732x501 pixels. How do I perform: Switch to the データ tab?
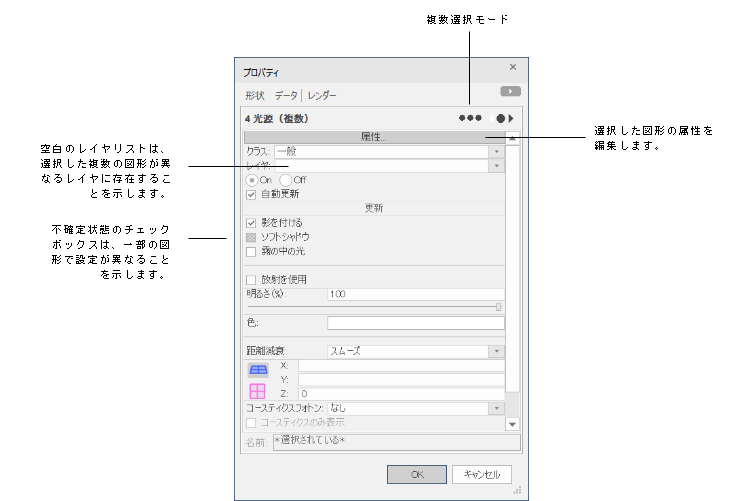coord(286,95)
